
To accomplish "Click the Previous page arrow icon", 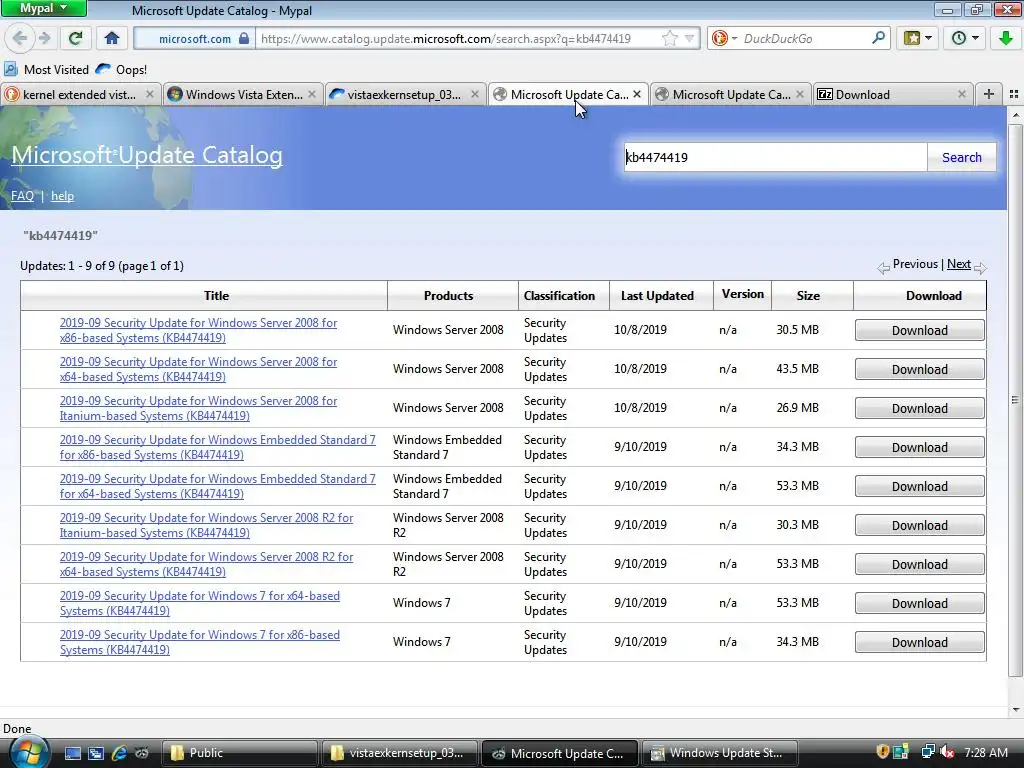I will 883,268.
